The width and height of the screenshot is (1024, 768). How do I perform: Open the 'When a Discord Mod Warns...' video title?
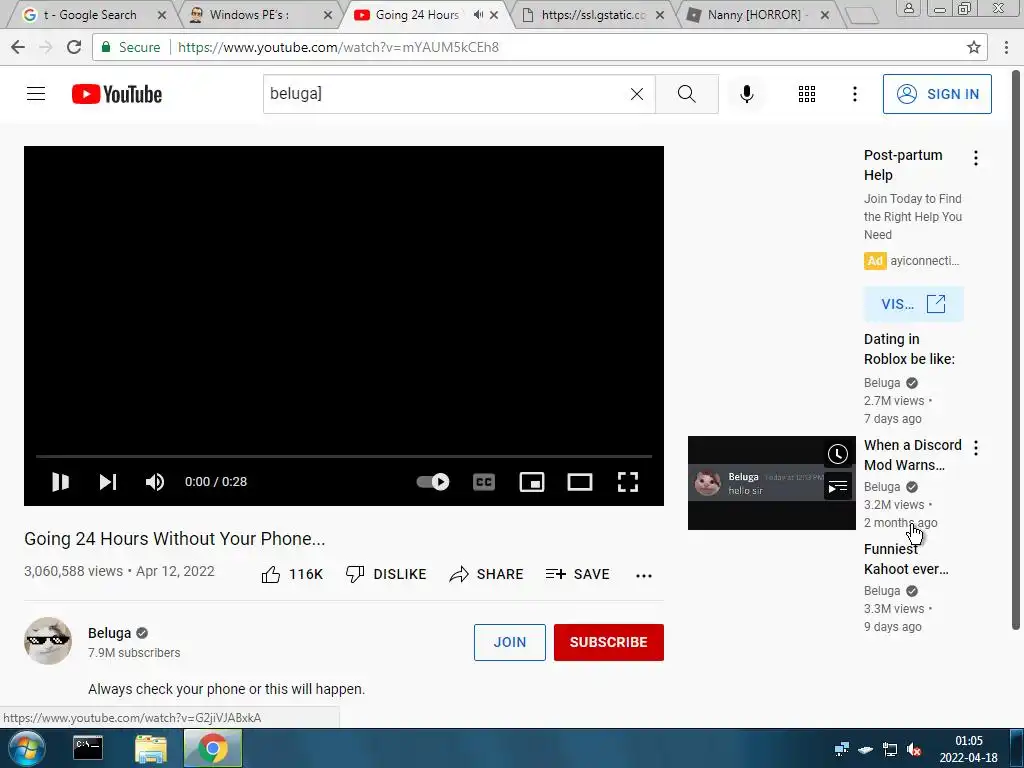pyautogui.click(x=912, y=455)
